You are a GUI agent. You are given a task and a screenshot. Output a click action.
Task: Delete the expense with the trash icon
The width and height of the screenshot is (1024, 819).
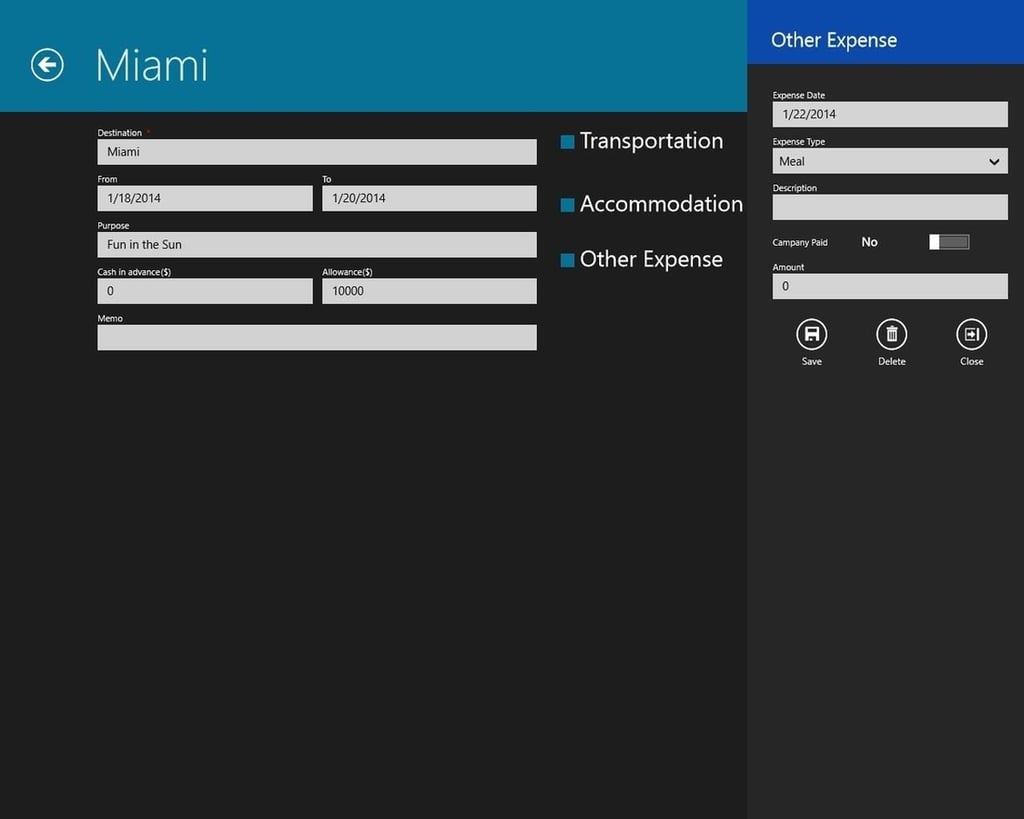tap(891, 334)
